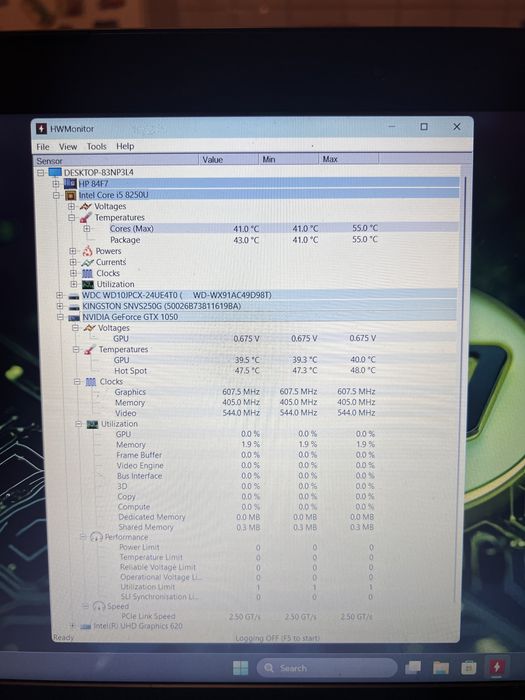Image resolution: width=525 pixels, height=700 pixels.
Task: Click the Min column header
Action: click(x=288, y=159)
